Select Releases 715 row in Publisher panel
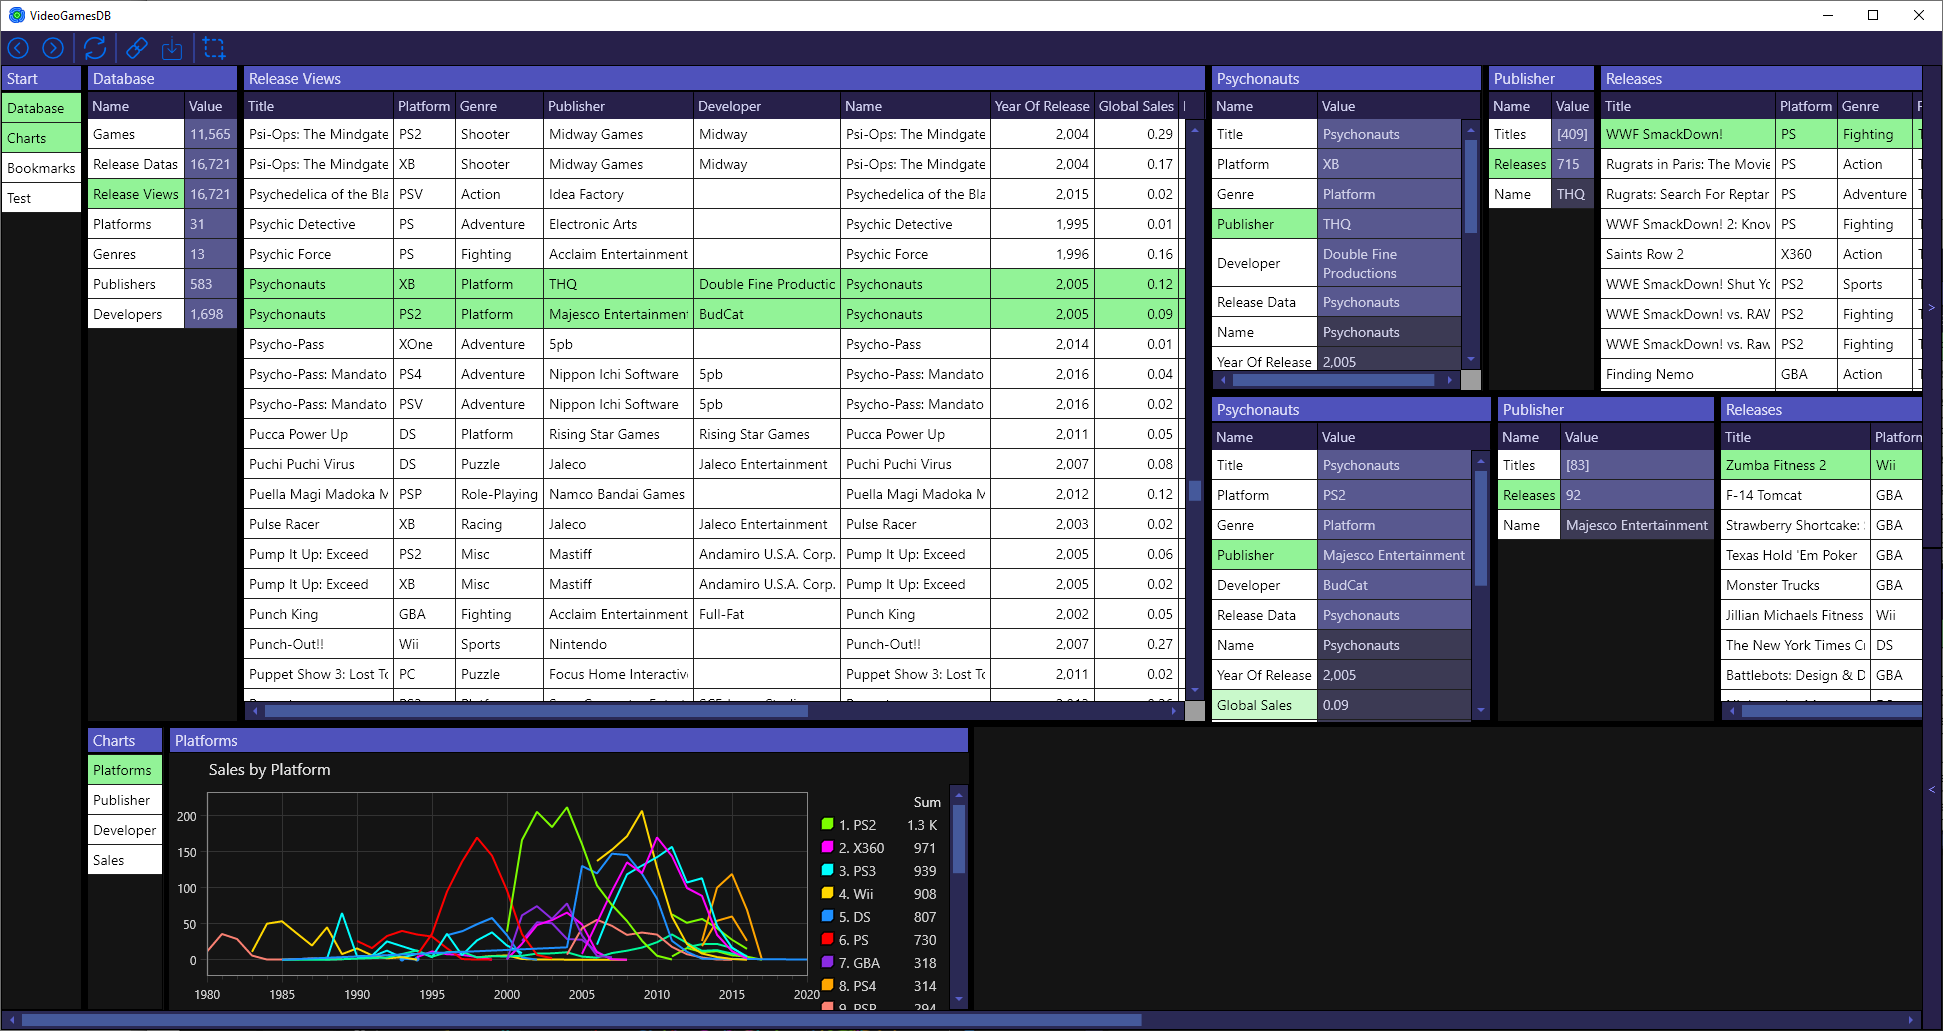 (x=1541, y=164)
